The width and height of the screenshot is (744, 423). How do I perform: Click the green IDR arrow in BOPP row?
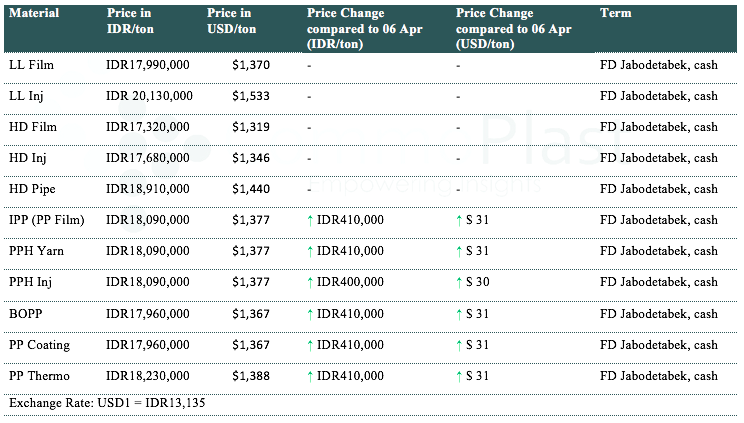[x=311, y=314]
